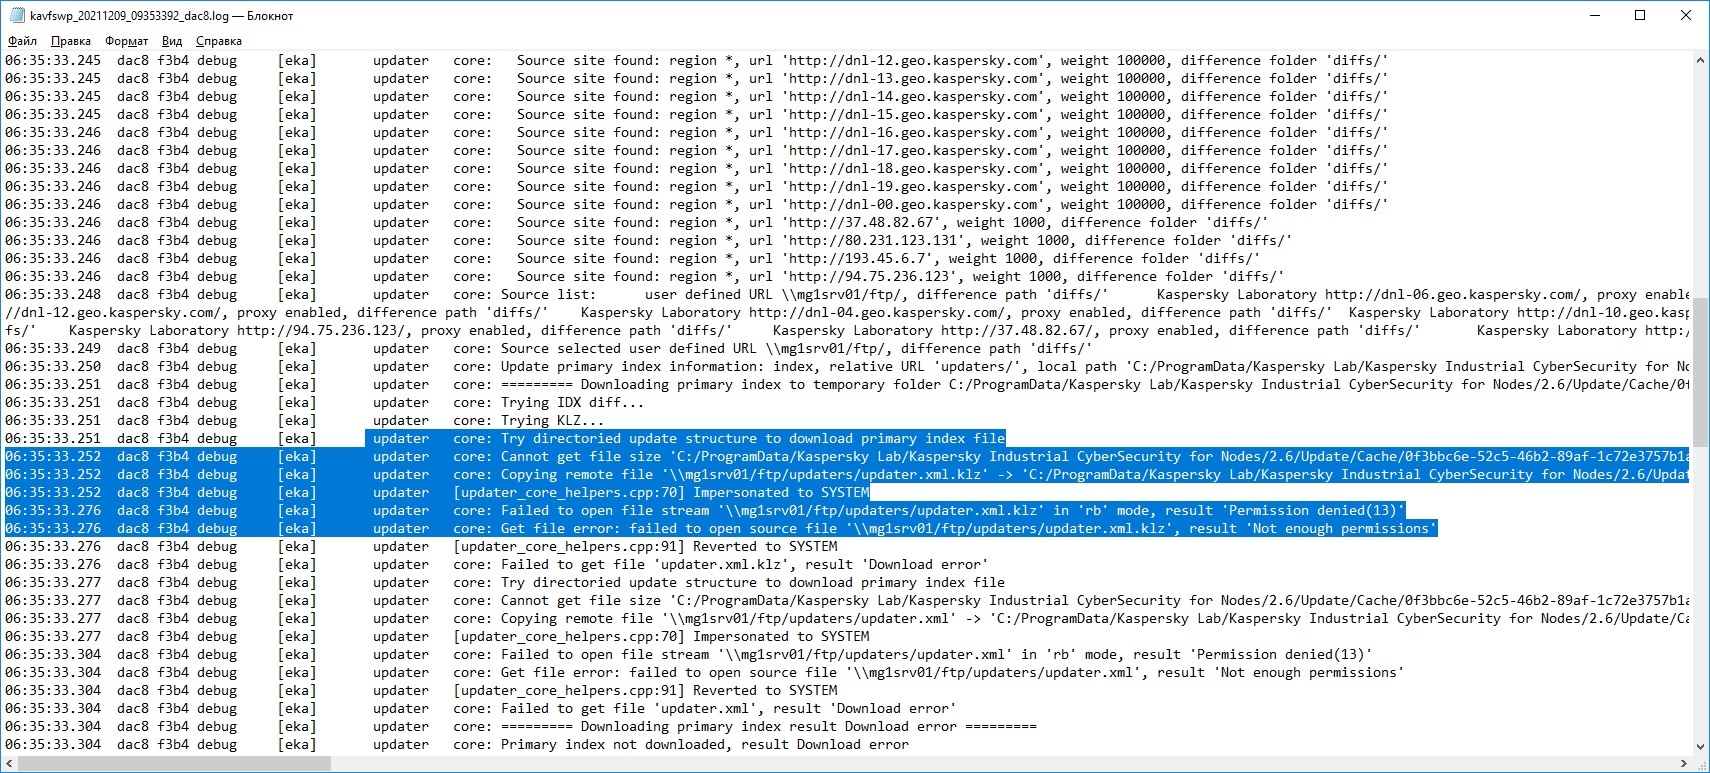Open the Вид menu

[x=172, y=41]
